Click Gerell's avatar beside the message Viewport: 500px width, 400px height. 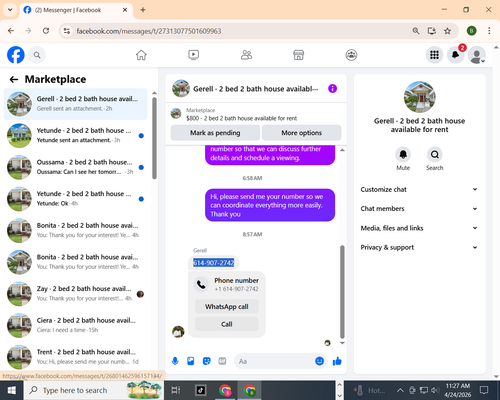(178, 332)
